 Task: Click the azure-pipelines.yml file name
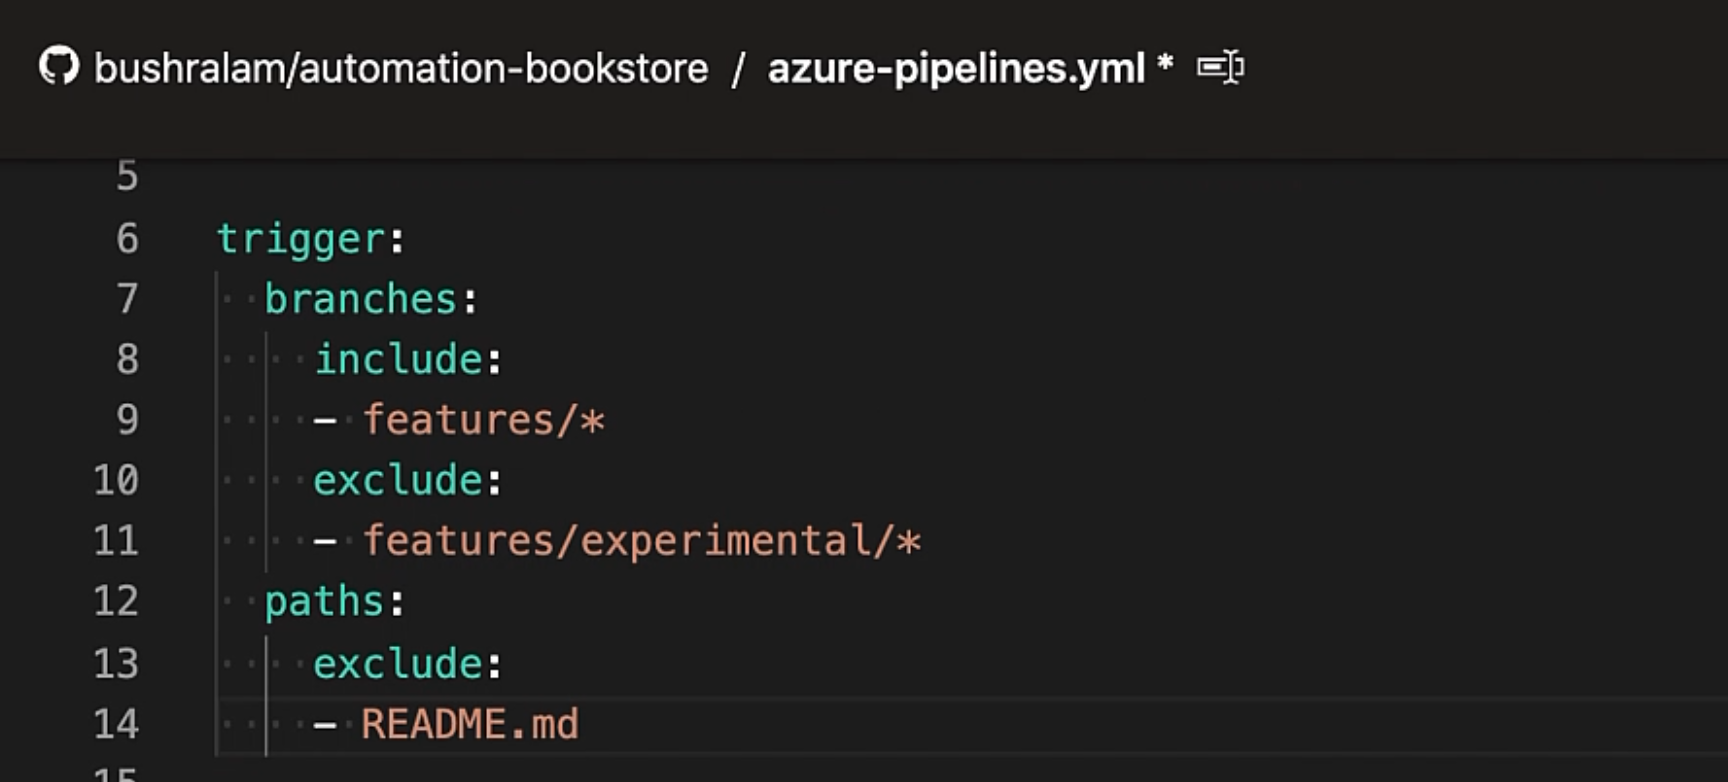point(956,69)
